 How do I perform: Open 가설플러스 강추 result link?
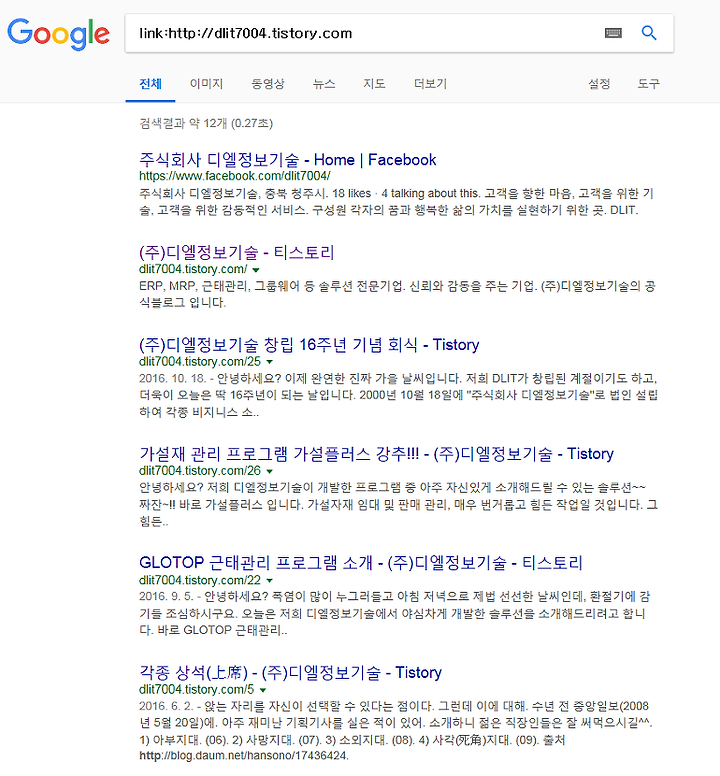coord(376,454)
